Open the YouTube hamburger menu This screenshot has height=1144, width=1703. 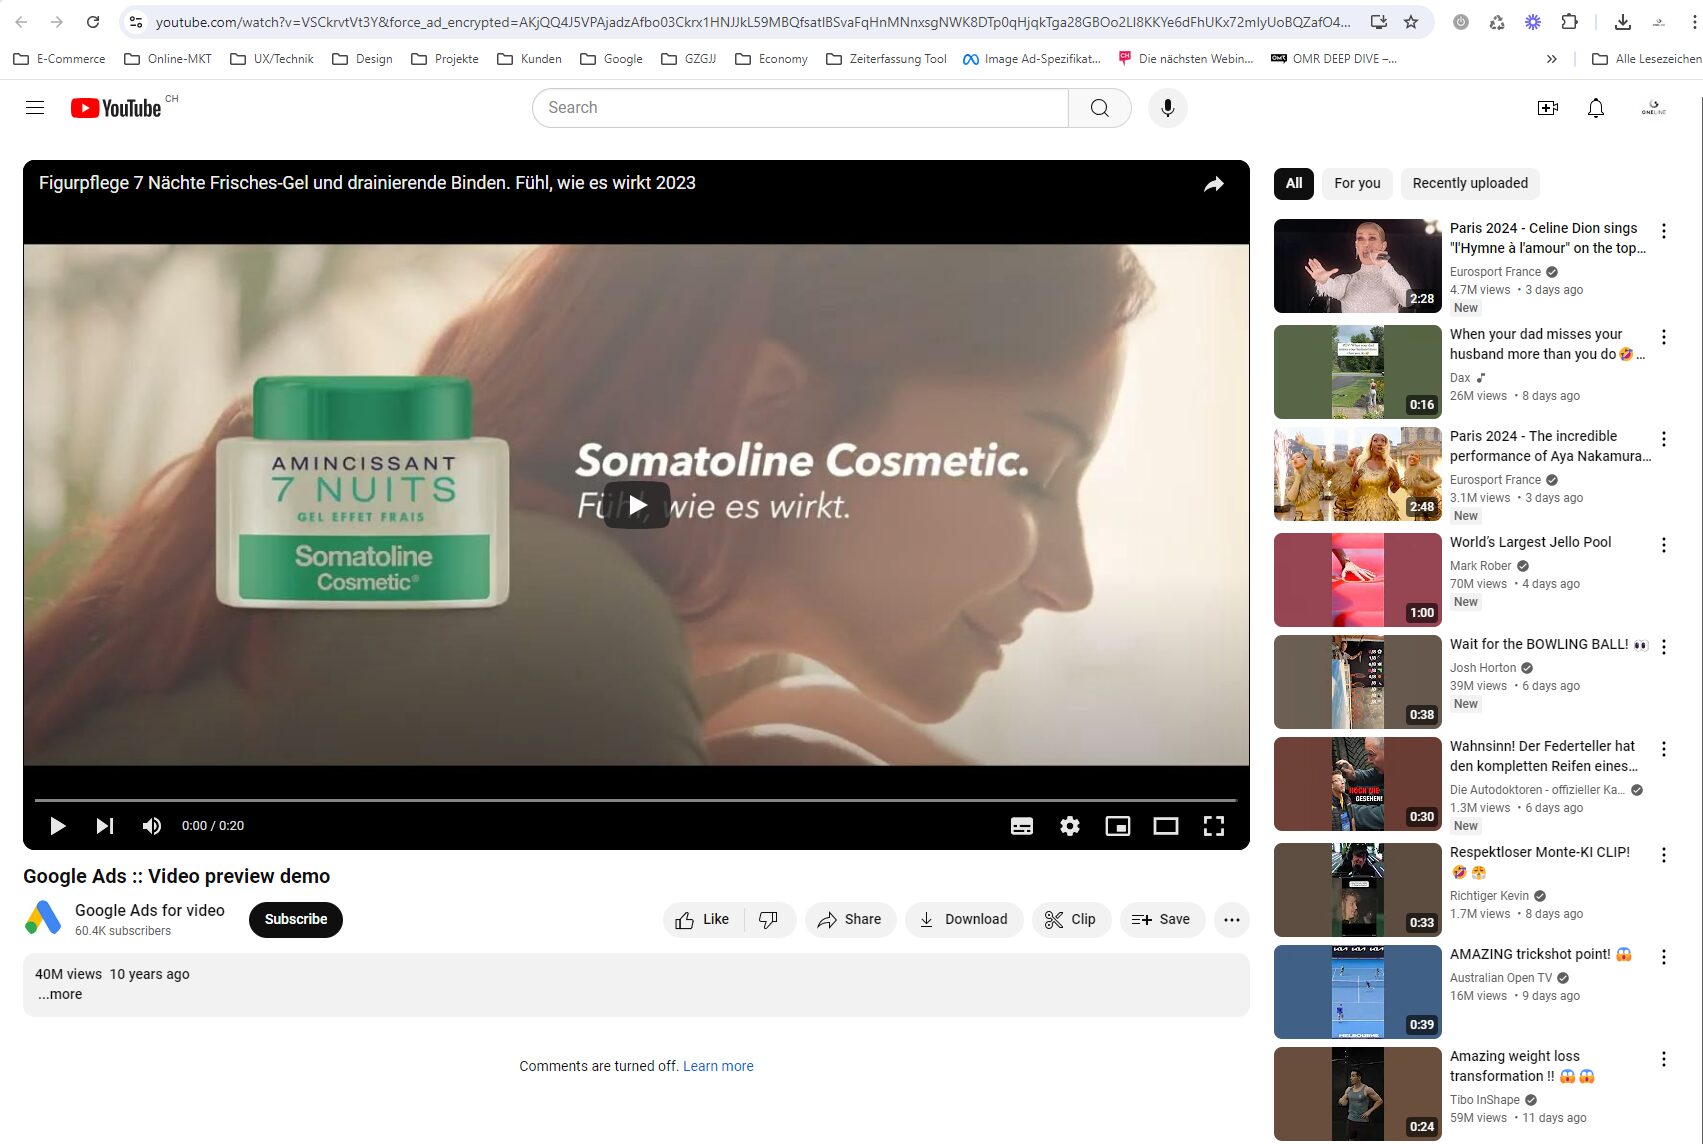click(35, 107)
